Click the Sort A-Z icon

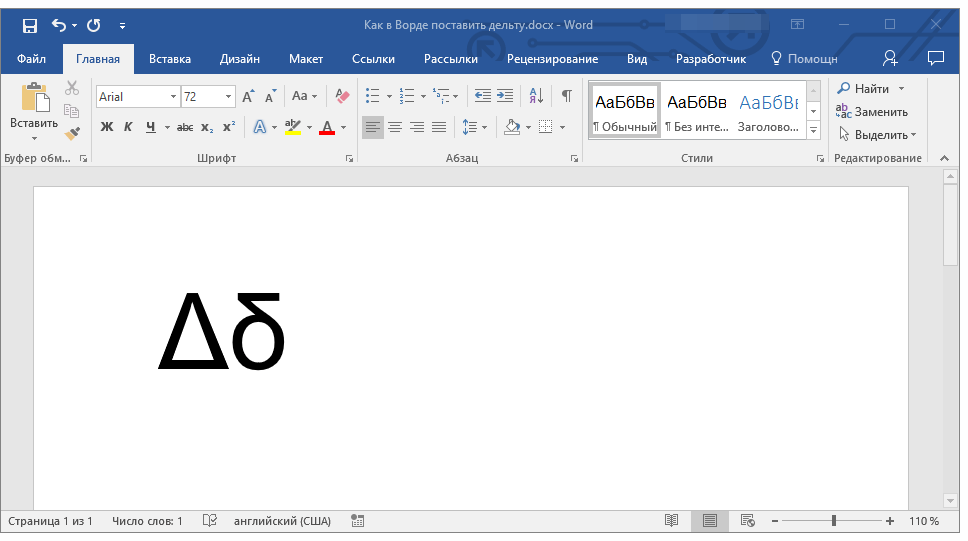coord(536,97)
